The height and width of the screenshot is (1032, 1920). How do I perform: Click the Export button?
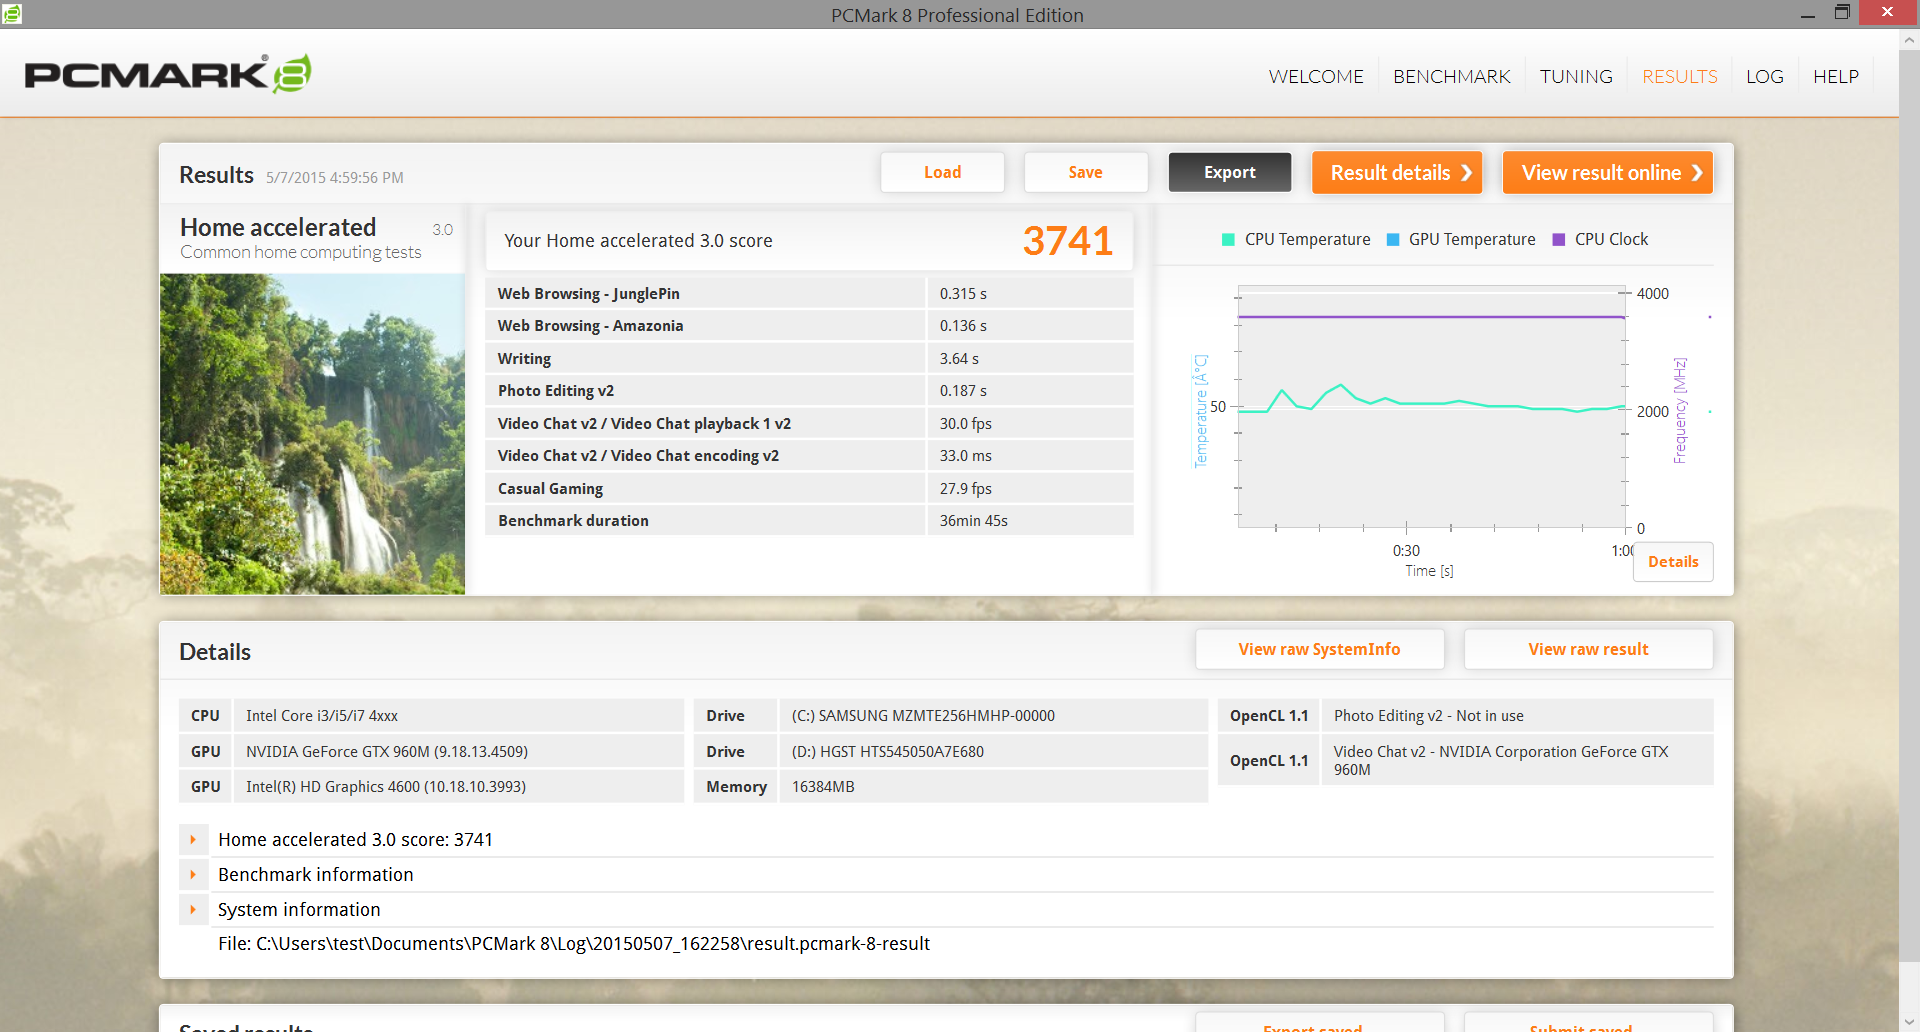click(x=1230, y=172)
